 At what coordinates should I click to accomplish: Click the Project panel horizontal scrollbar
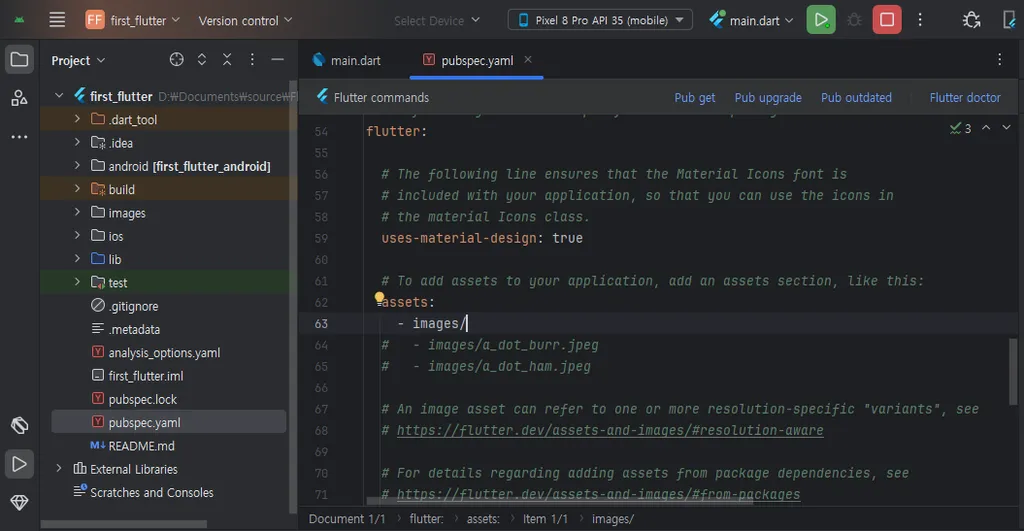[x=124, y=524]
